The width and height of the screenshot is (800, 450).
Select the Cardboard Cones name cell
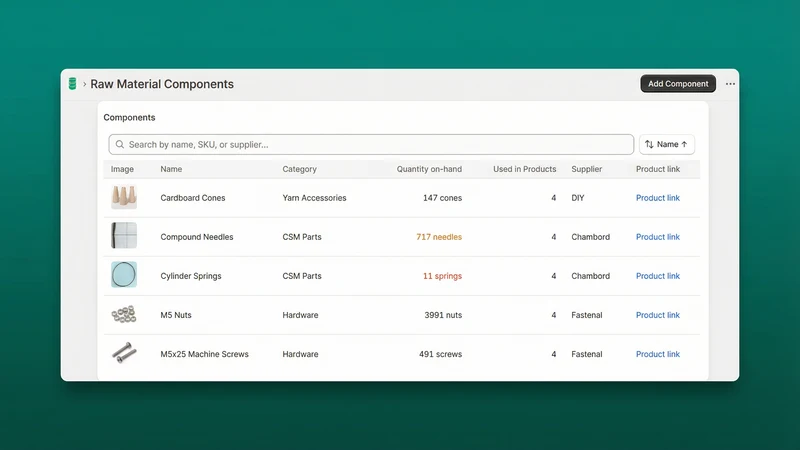193,198
